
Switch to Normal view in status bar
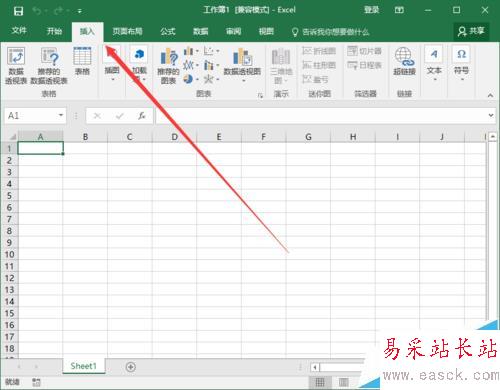320,382
